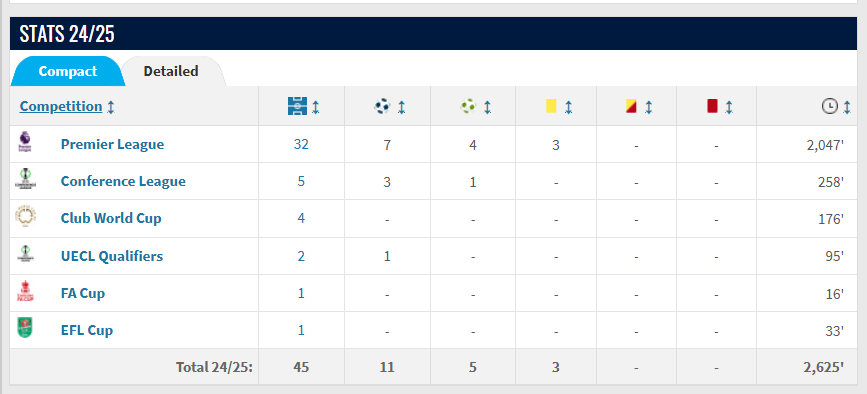
Task: Select the Compact tab
Action: (67, 71)
